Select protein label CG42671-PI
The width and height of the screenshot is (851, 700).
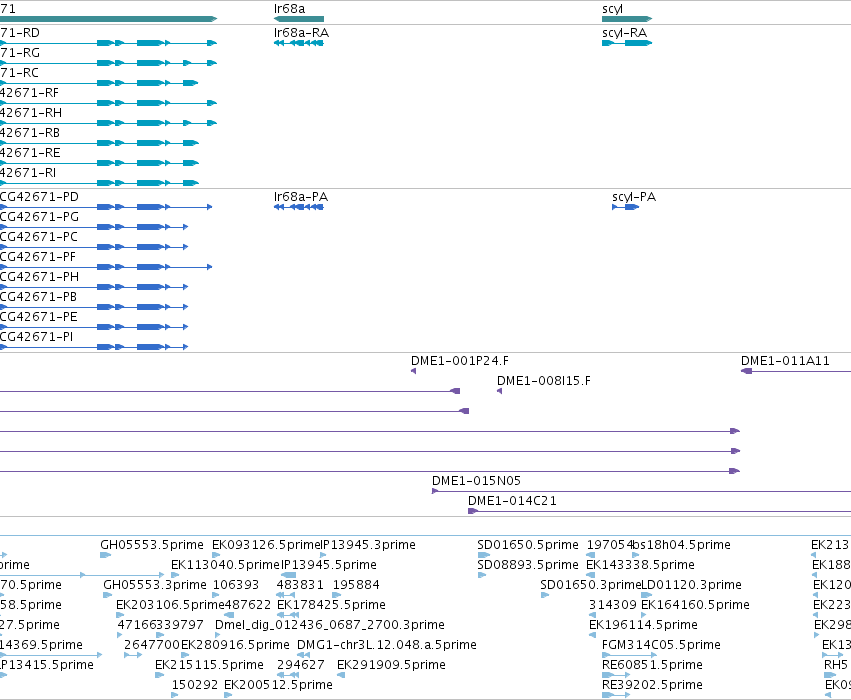tap(36, 338)
